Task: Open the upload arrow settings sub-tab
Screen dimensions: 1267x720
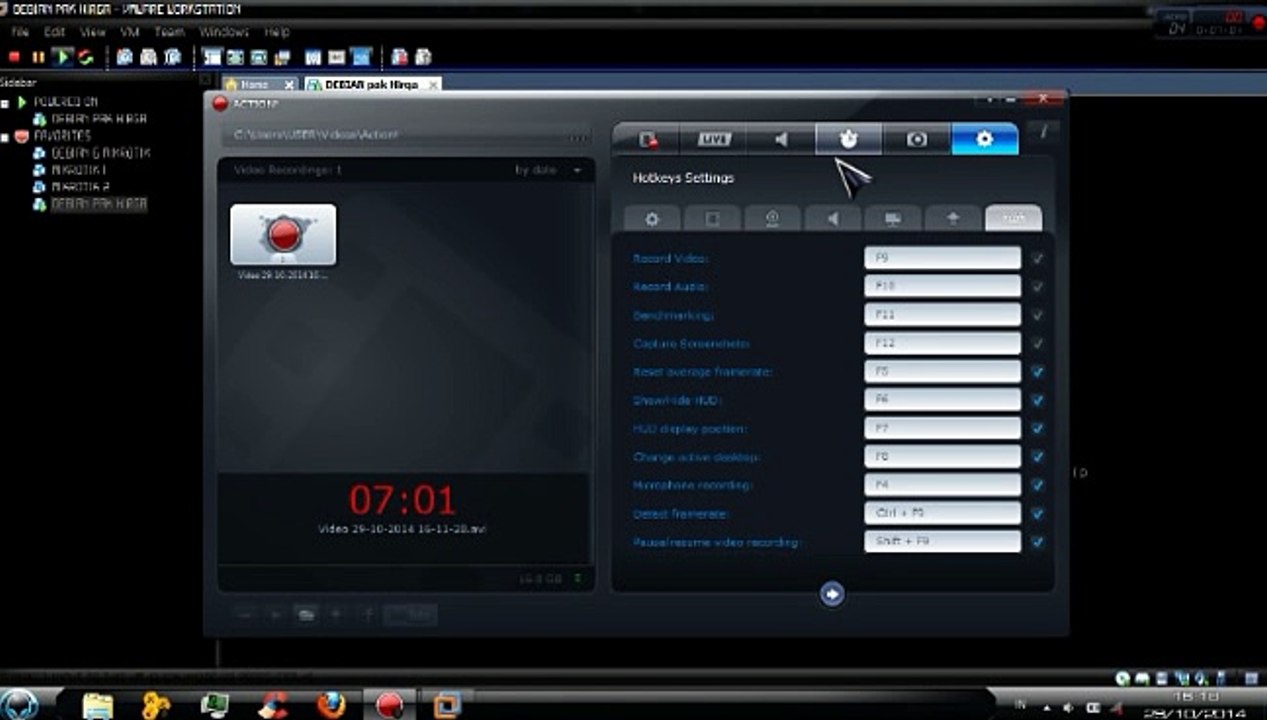Action: pyautogui.click(x=952, y=218)
